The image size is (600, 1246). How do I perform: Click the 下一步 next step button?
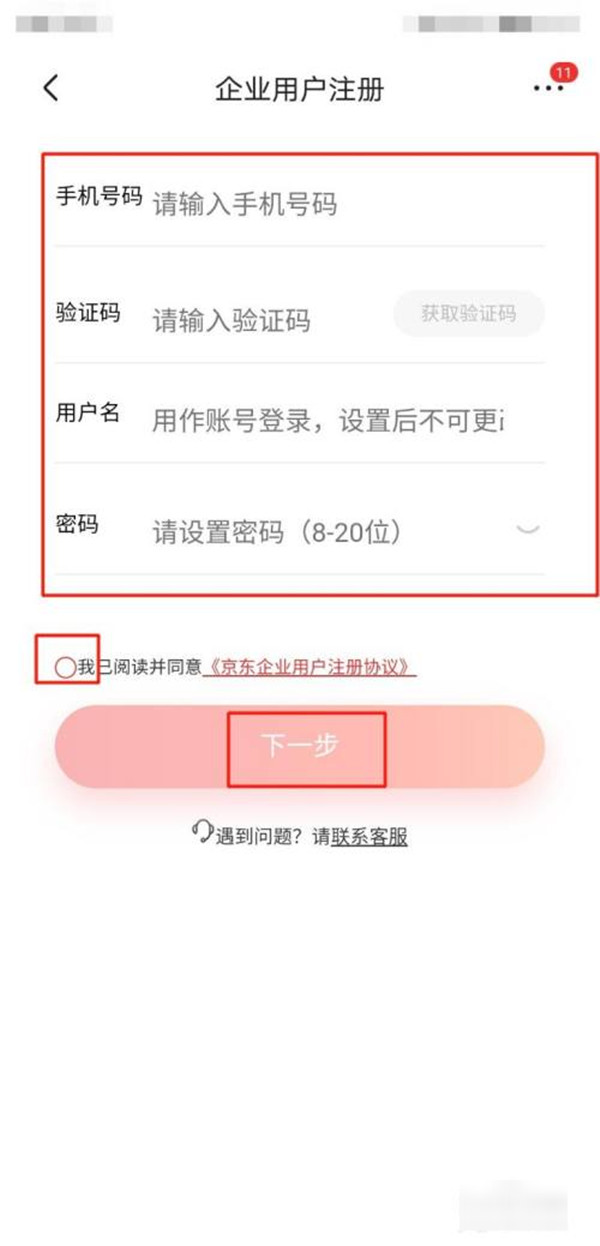point(299,747)
